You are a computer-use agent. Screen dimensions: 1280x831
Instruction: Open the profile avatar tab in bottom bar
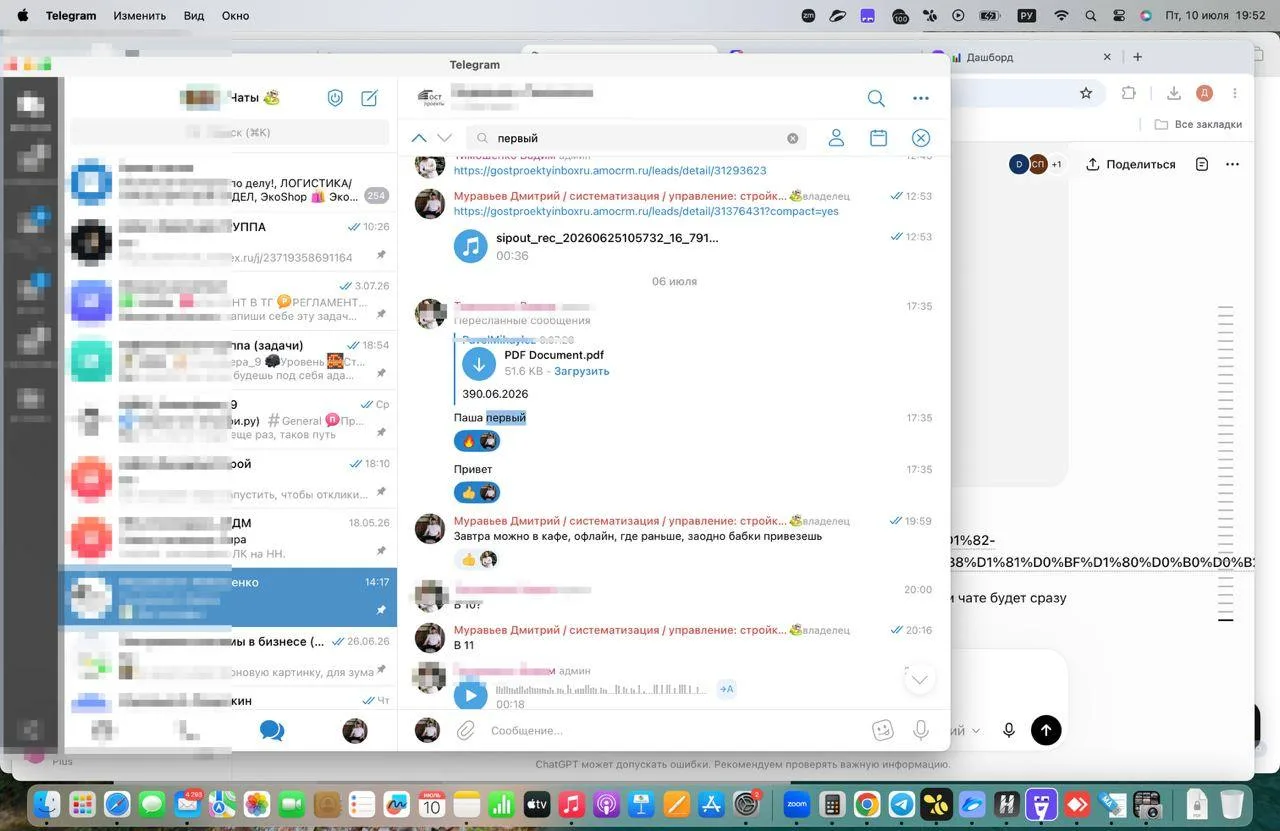point(355,731)
